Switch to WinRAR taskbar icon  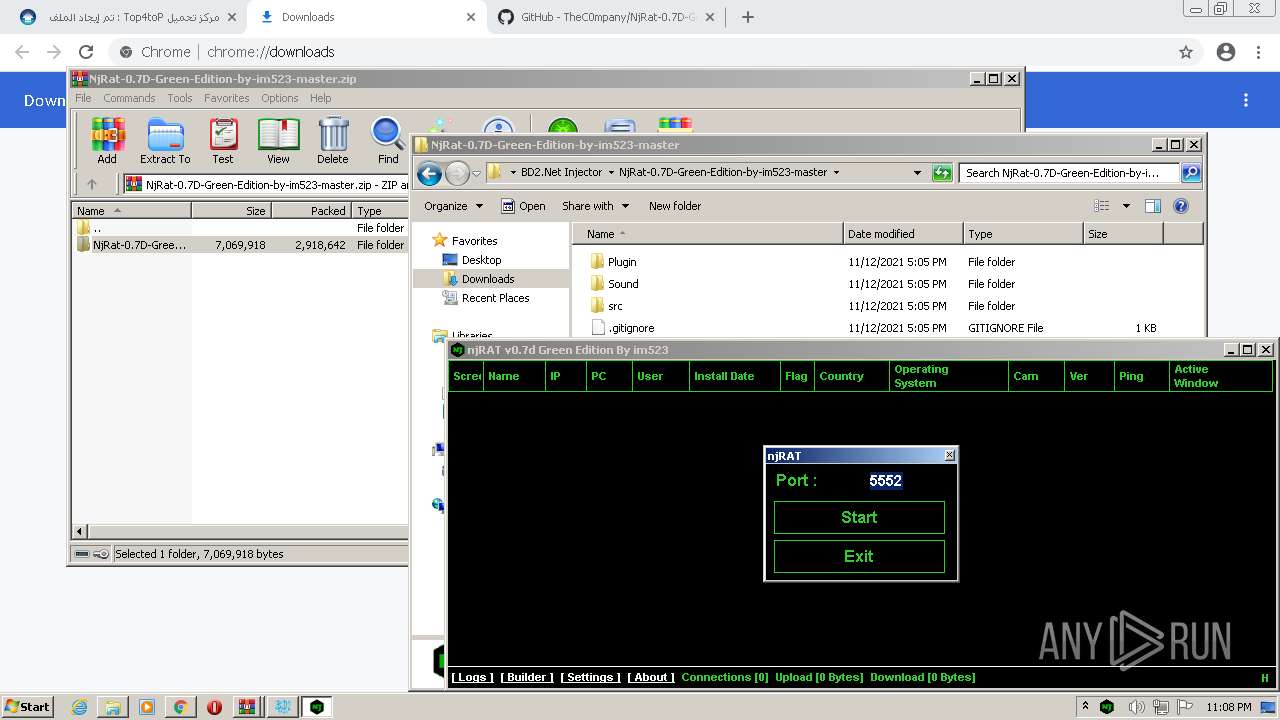pyautogui.click(x=247, y=707)
